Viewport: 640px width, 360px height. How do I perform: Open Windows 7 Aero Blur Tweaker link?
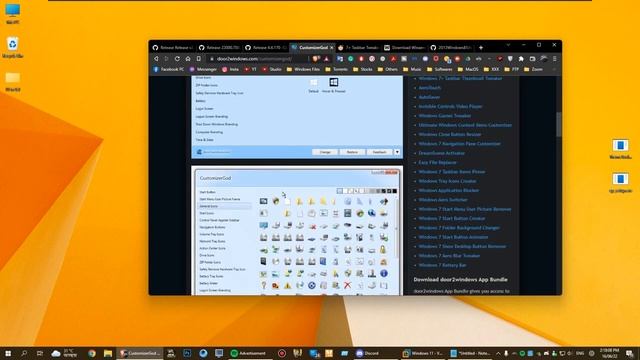pos(449,256)
